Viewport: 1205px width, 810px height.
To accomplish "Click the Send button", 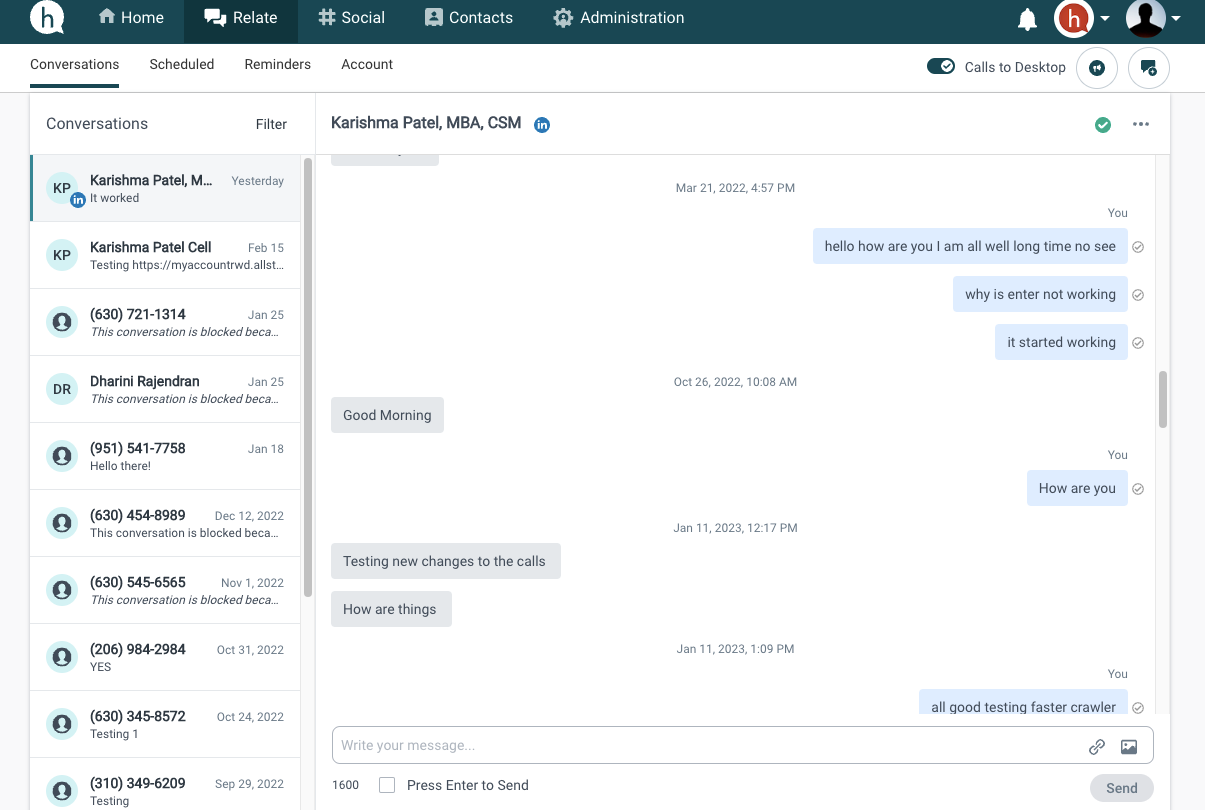I will coord(1121,788).
